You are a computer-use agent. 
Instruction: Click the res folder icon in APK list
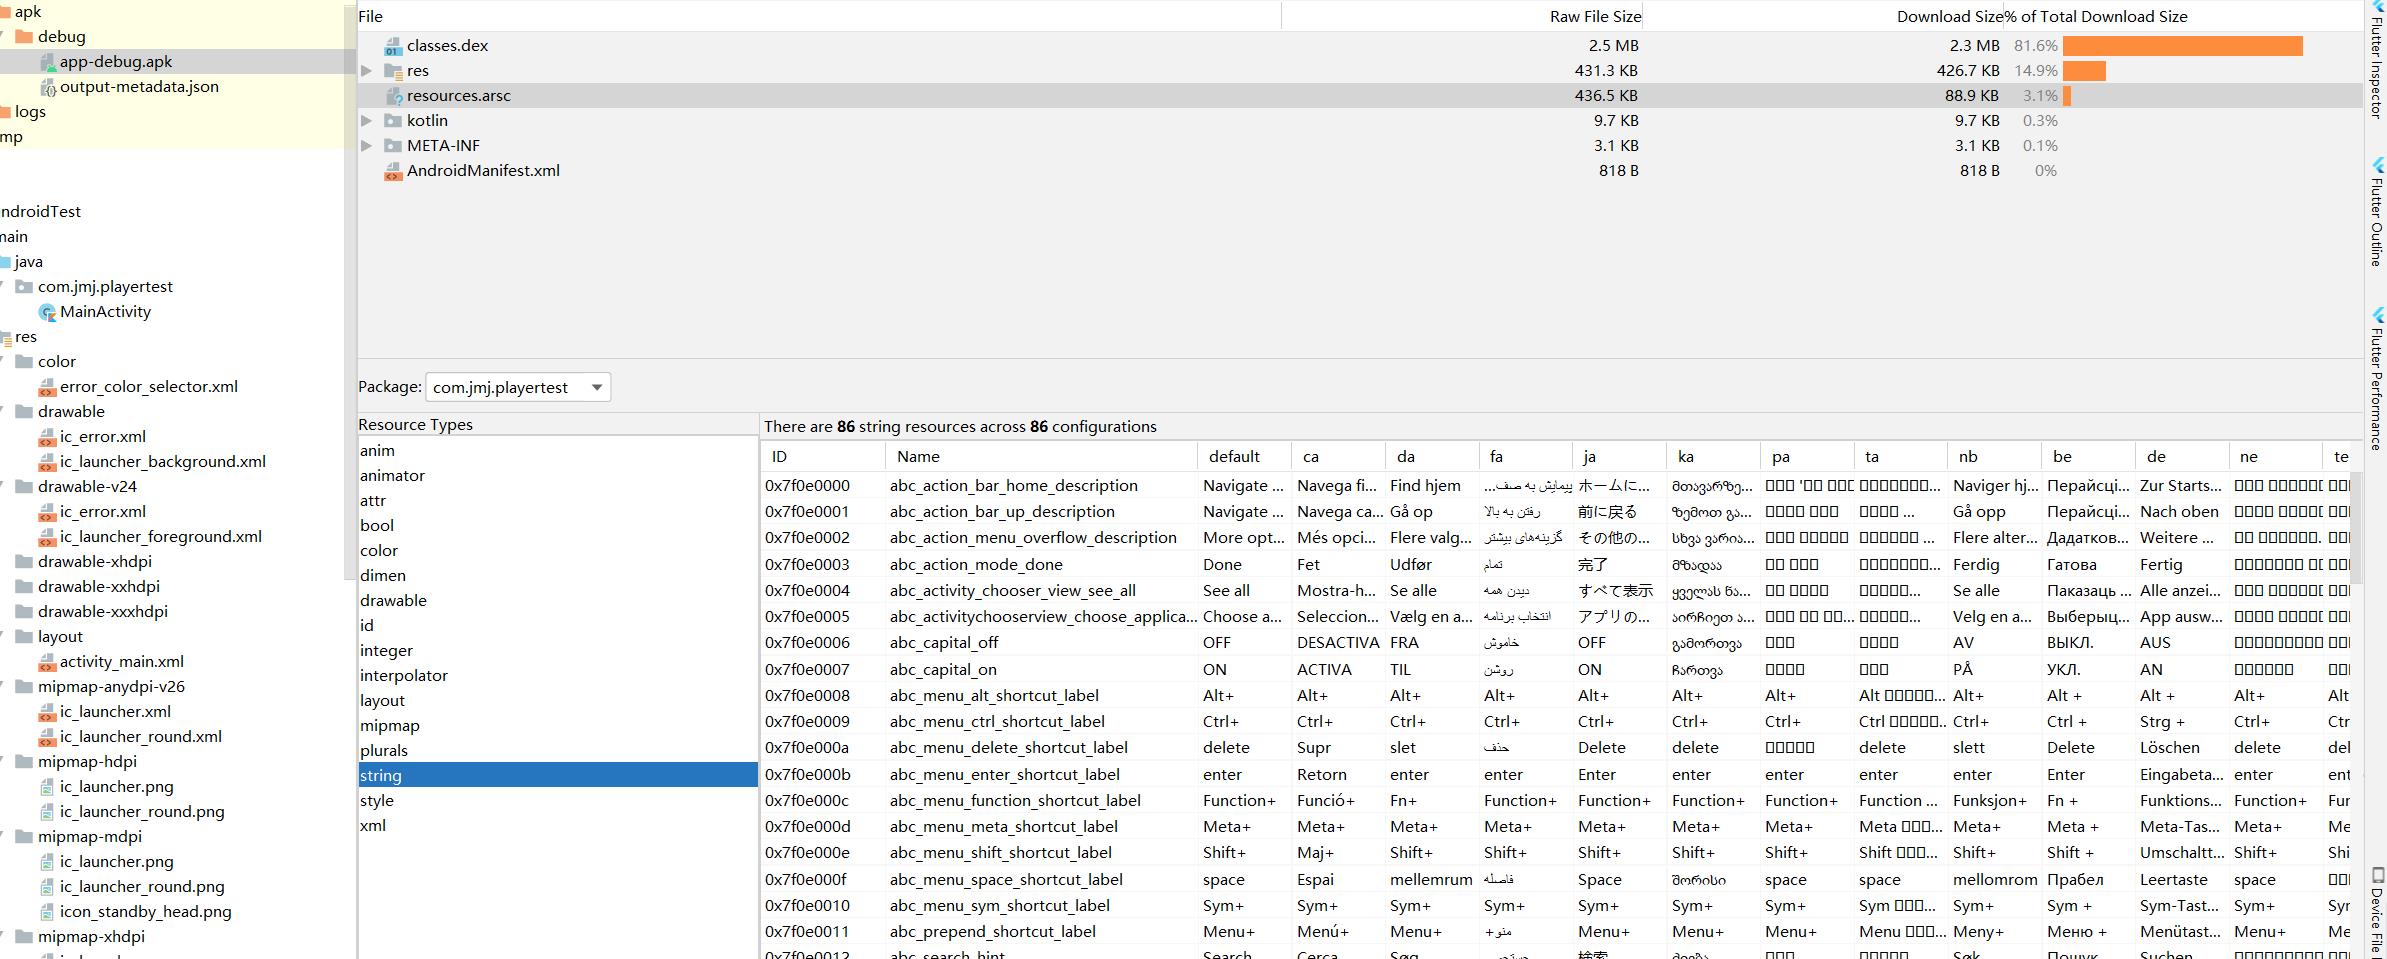pos(394,71)
